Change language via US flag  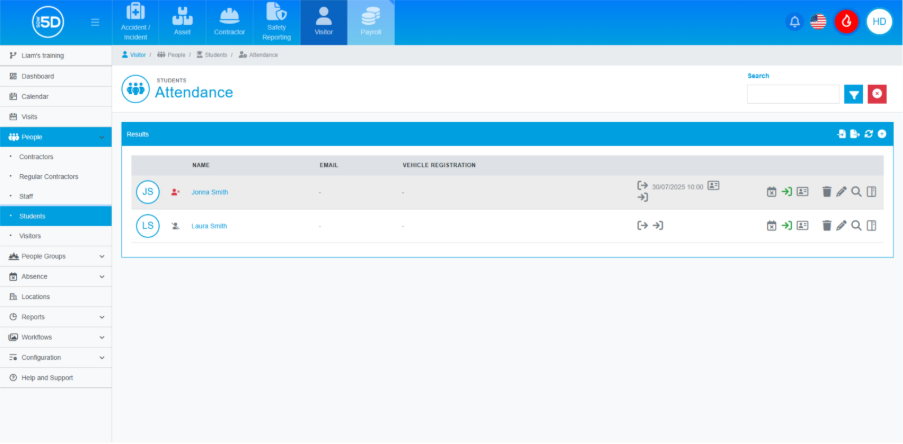coord(818,22)
